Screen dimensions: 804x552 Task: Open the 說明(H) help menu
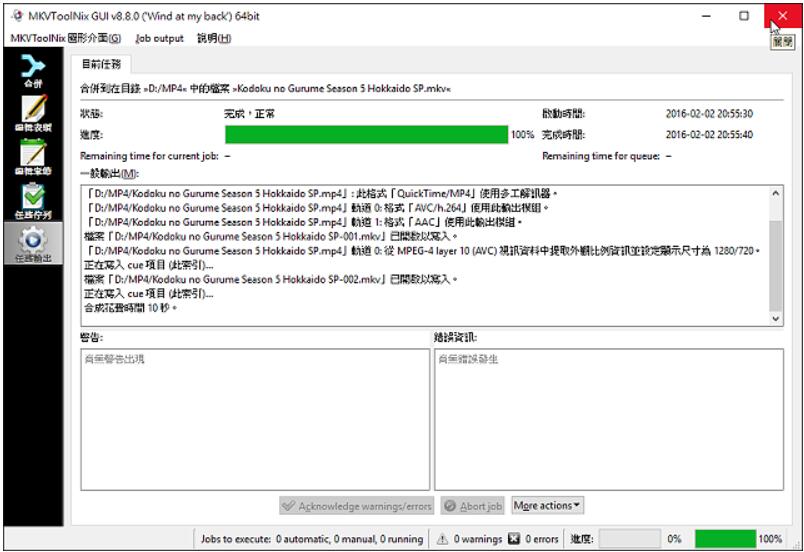(214, 38)
